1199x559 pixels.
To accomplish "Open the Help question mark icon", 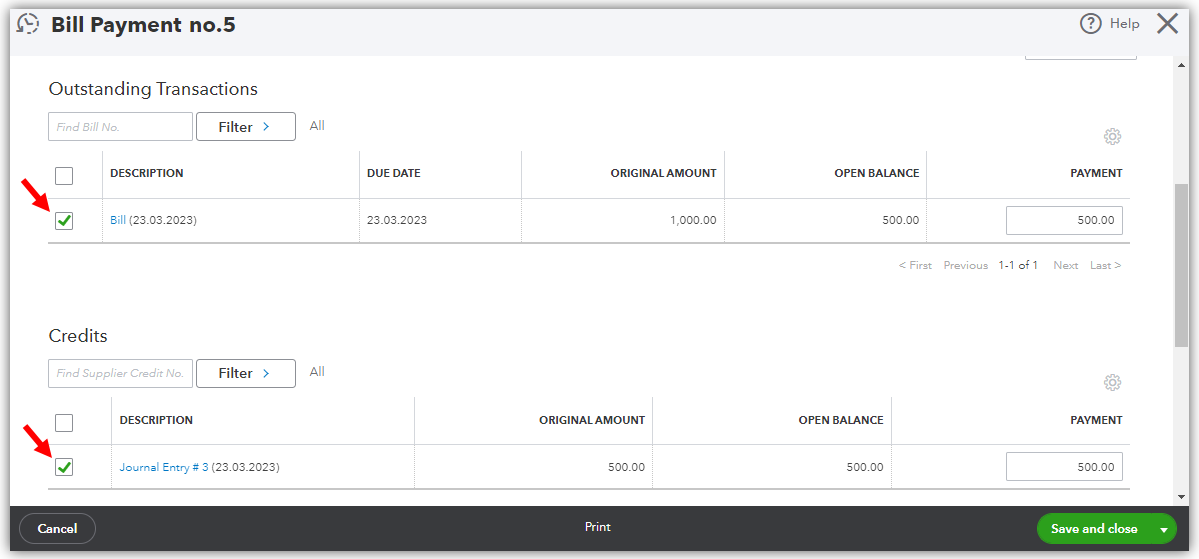I will click(x=1090, y=24).
